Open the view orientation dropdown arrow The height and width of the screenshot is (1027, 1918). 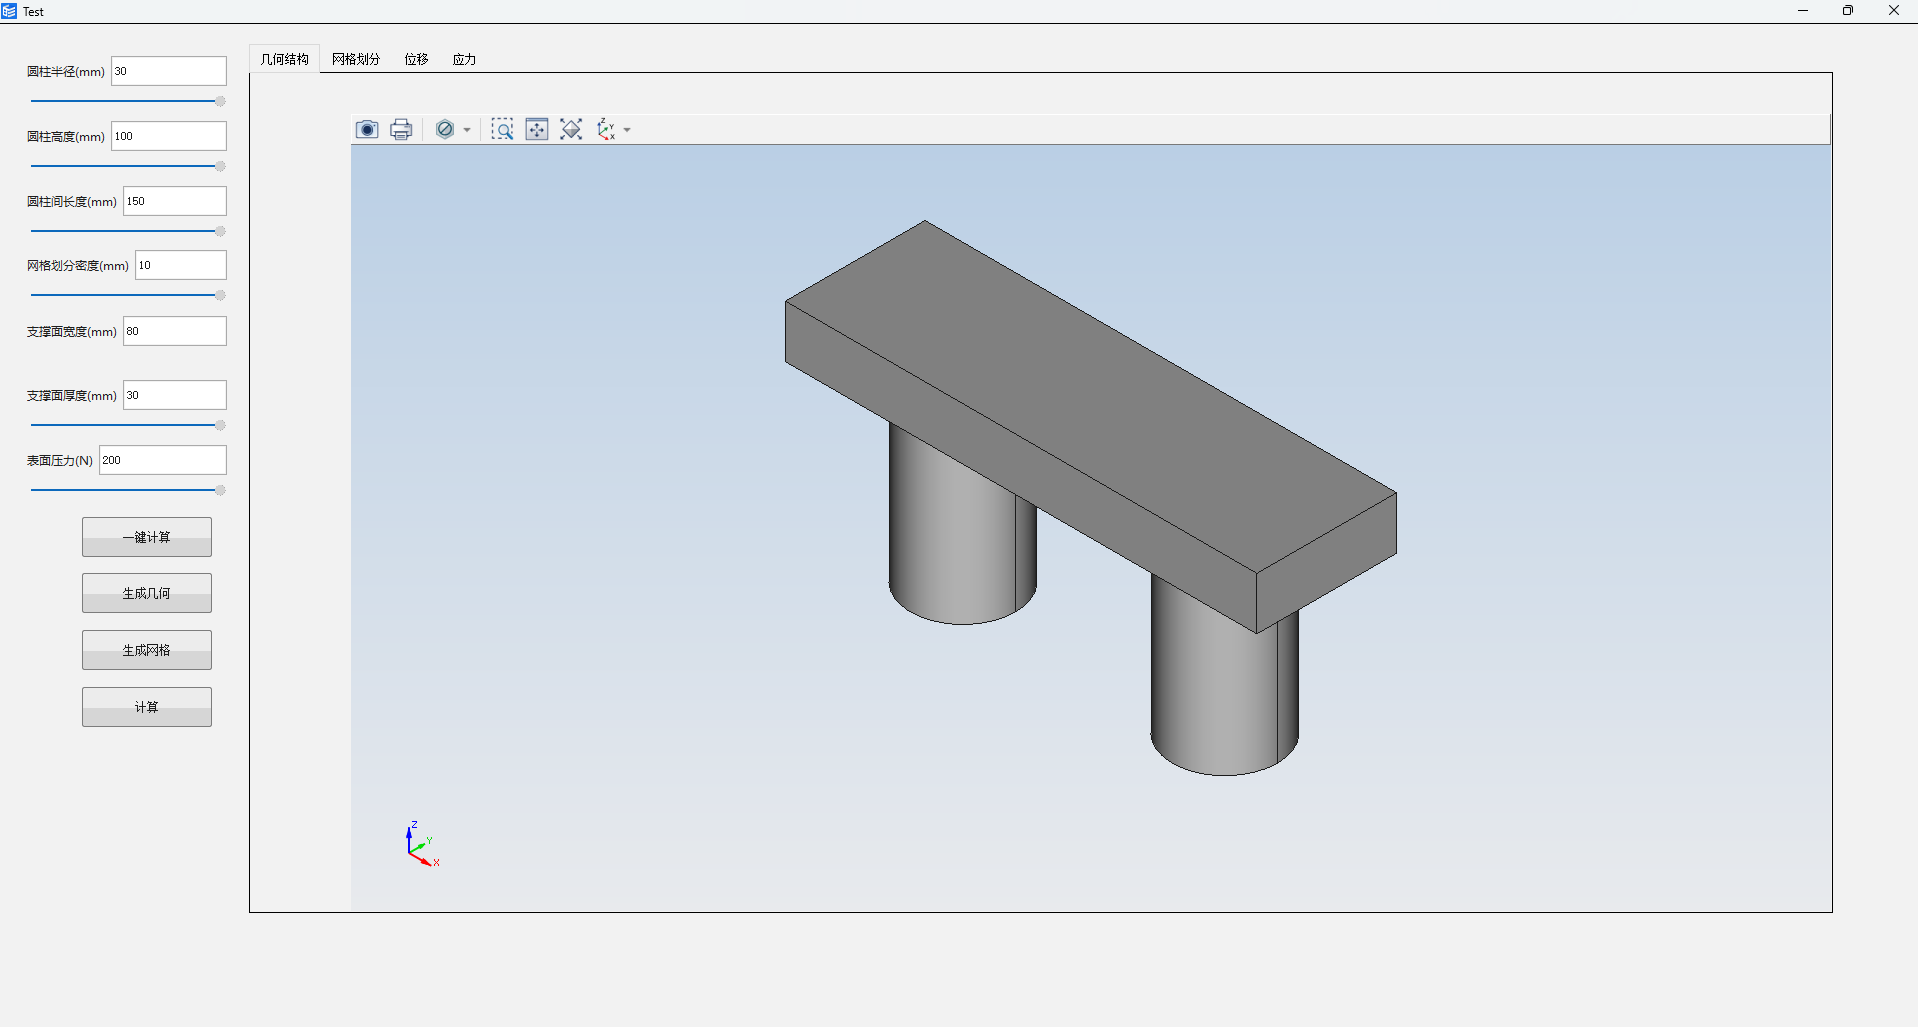(627, 130)
